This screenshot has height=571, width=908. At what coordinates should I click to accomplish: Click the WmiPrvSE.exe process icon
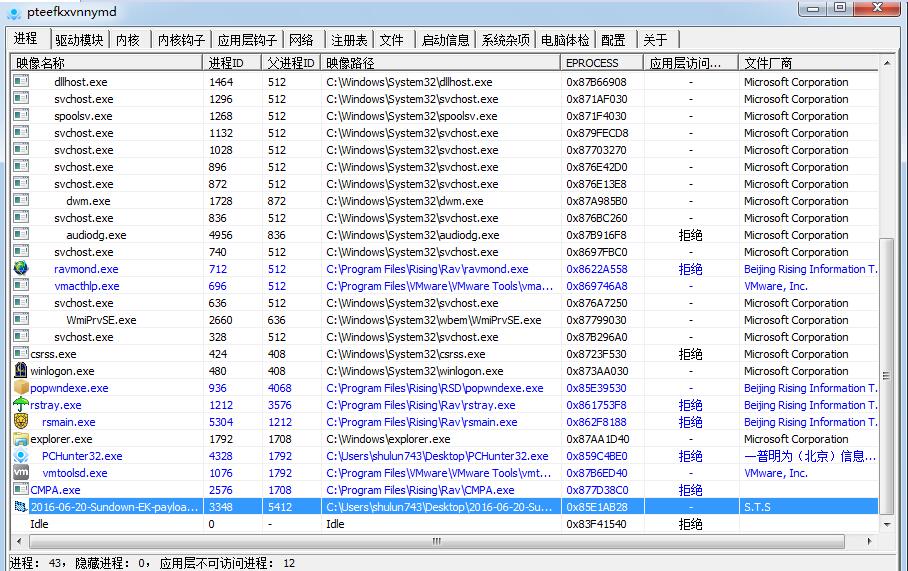(x=21, y=319)
